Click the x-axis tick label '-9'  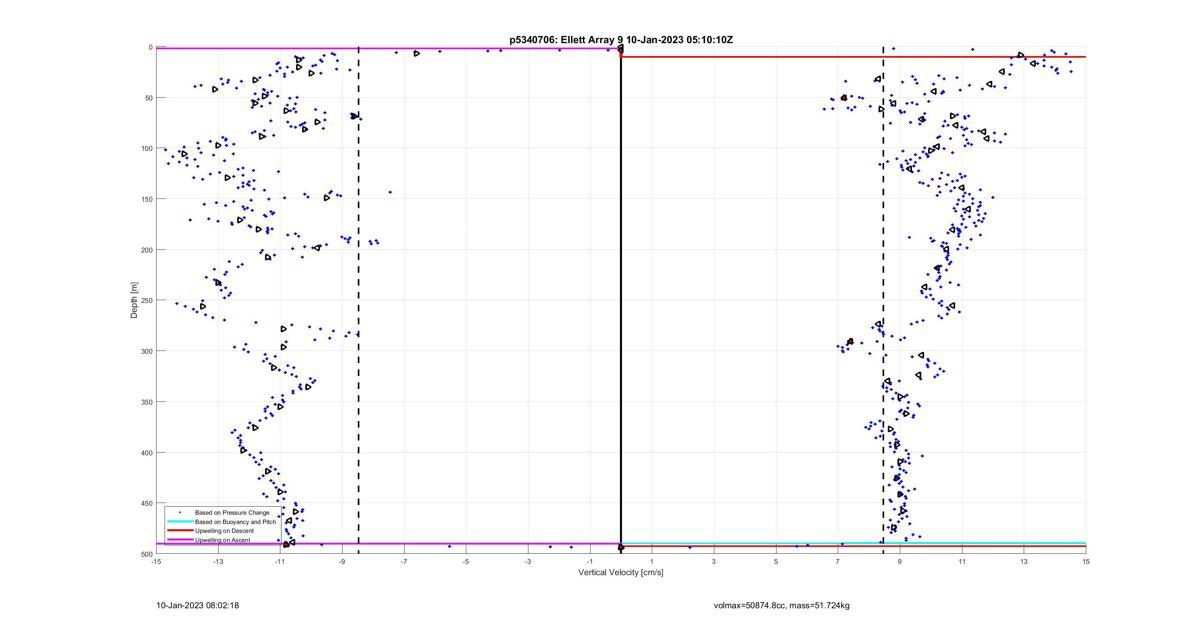(342, 561)
